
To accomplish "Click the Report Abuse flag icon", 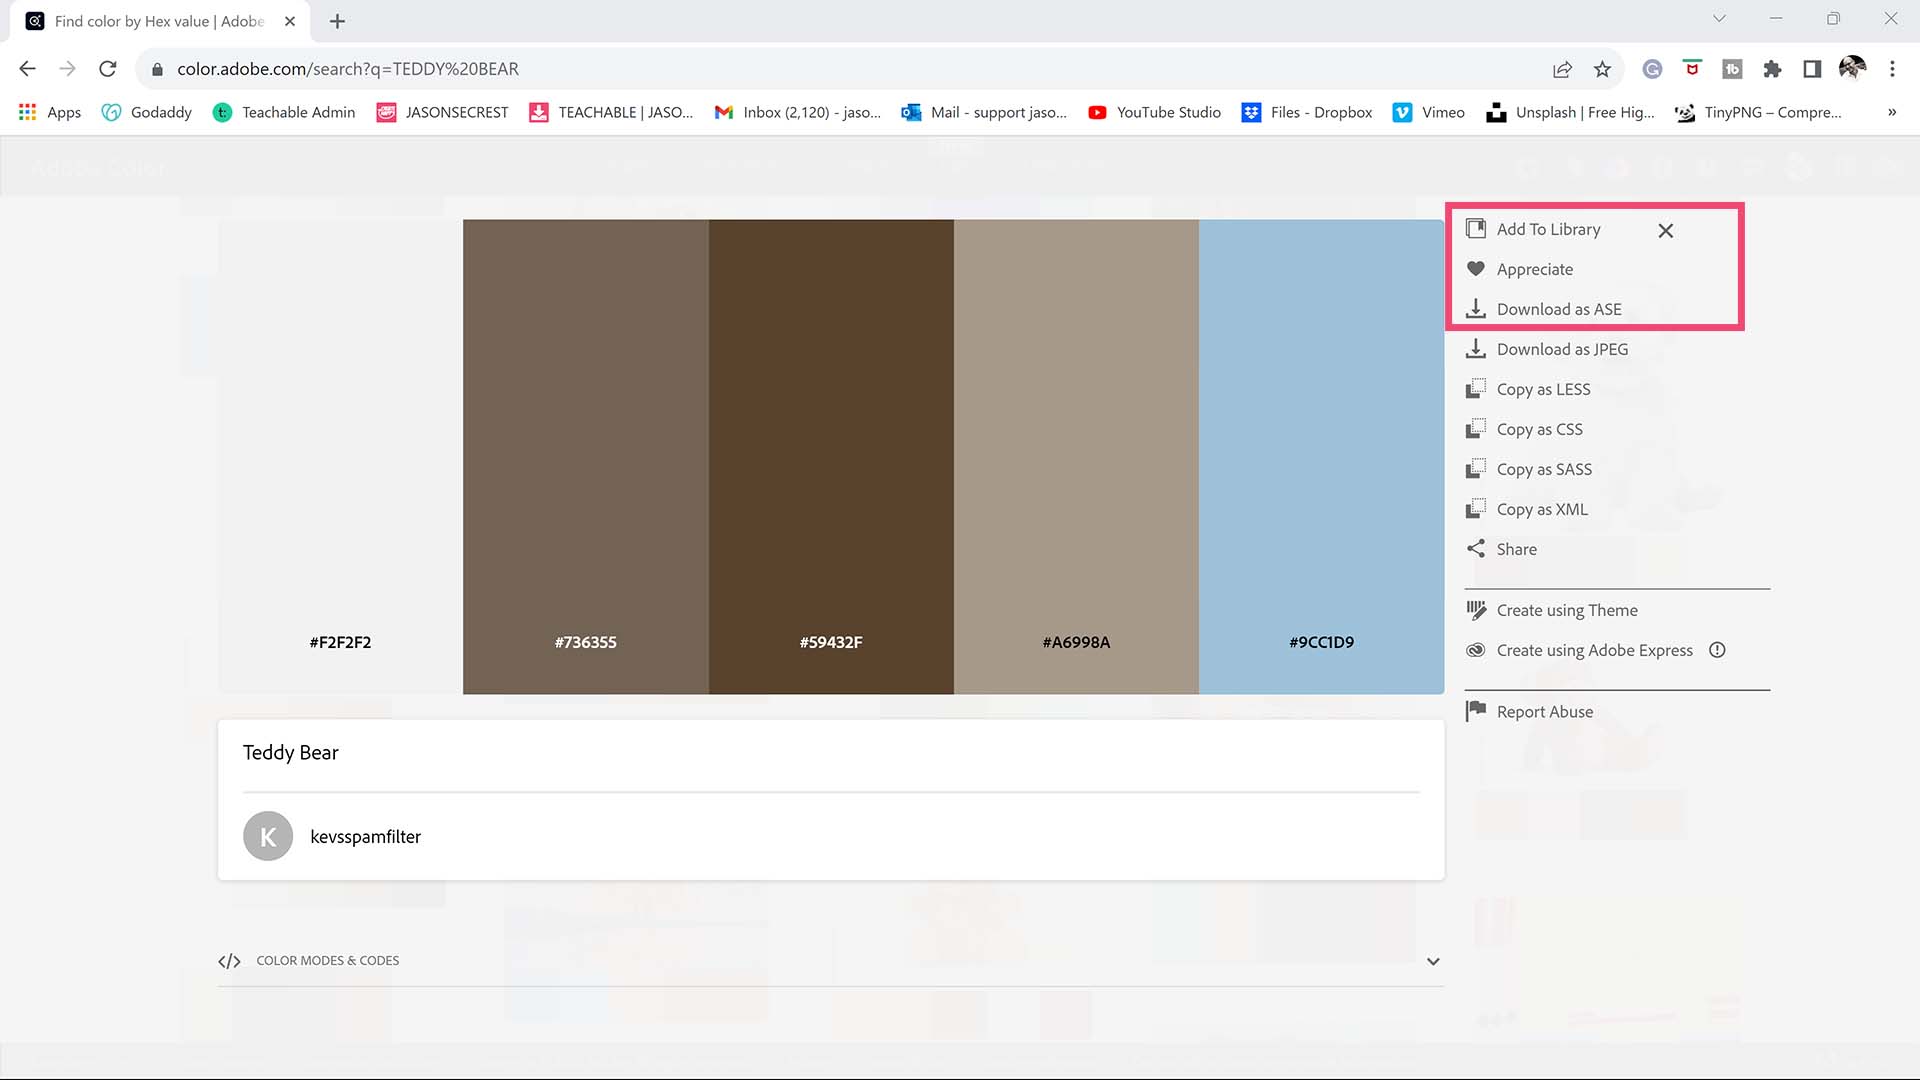I will pos(1475,711).
